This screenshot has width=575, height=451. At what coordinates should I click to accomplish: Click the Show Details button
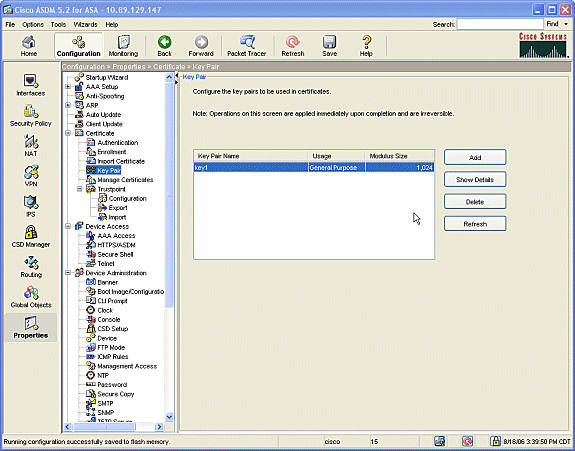point(475,179)
